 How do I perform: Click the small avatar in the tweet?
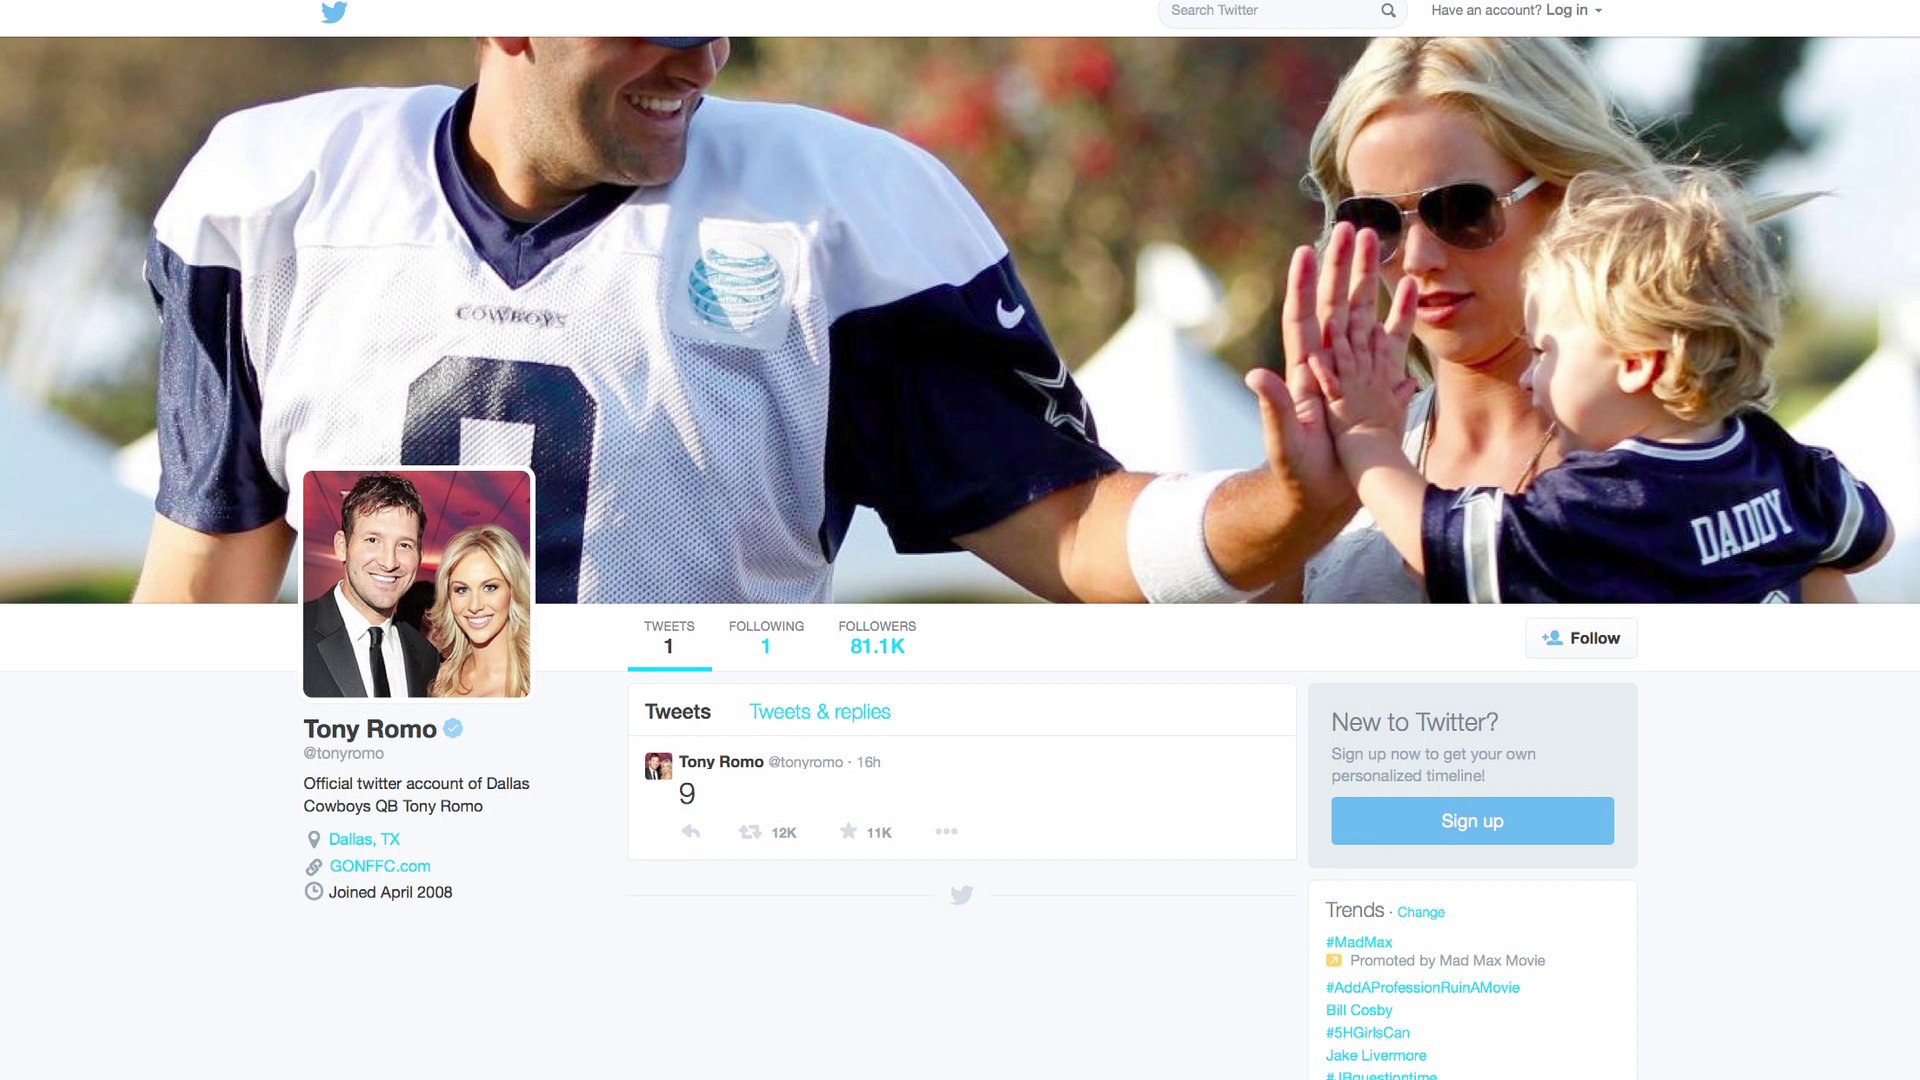click(658, 767)
